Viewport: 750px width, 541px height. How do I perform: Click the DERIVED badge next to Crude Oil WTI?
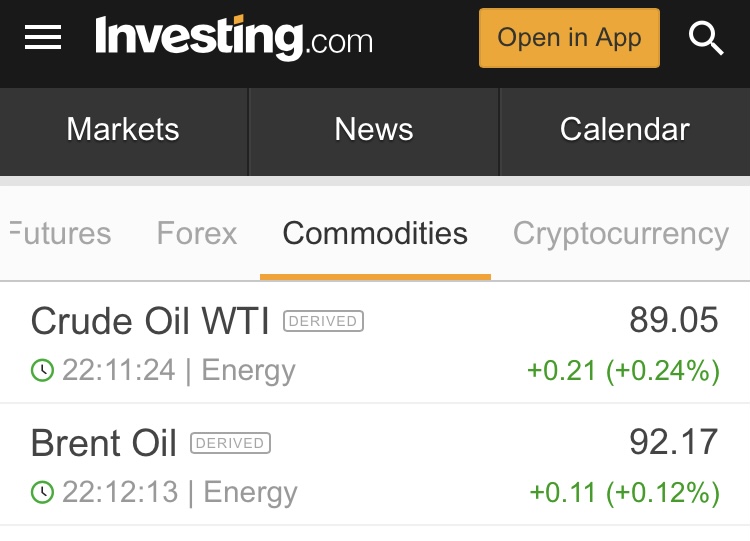(x=323, y=321)
